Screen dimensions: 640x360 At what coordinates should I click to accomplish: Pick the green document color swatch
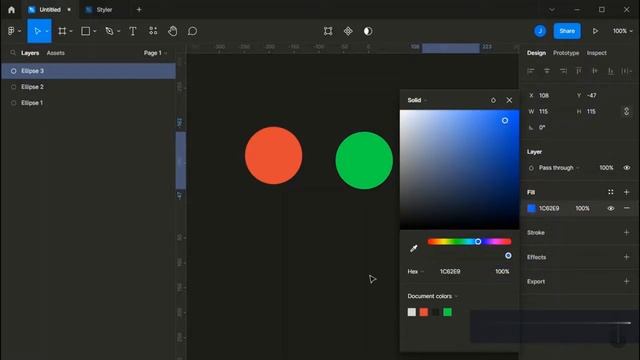(x=447, y=312)
